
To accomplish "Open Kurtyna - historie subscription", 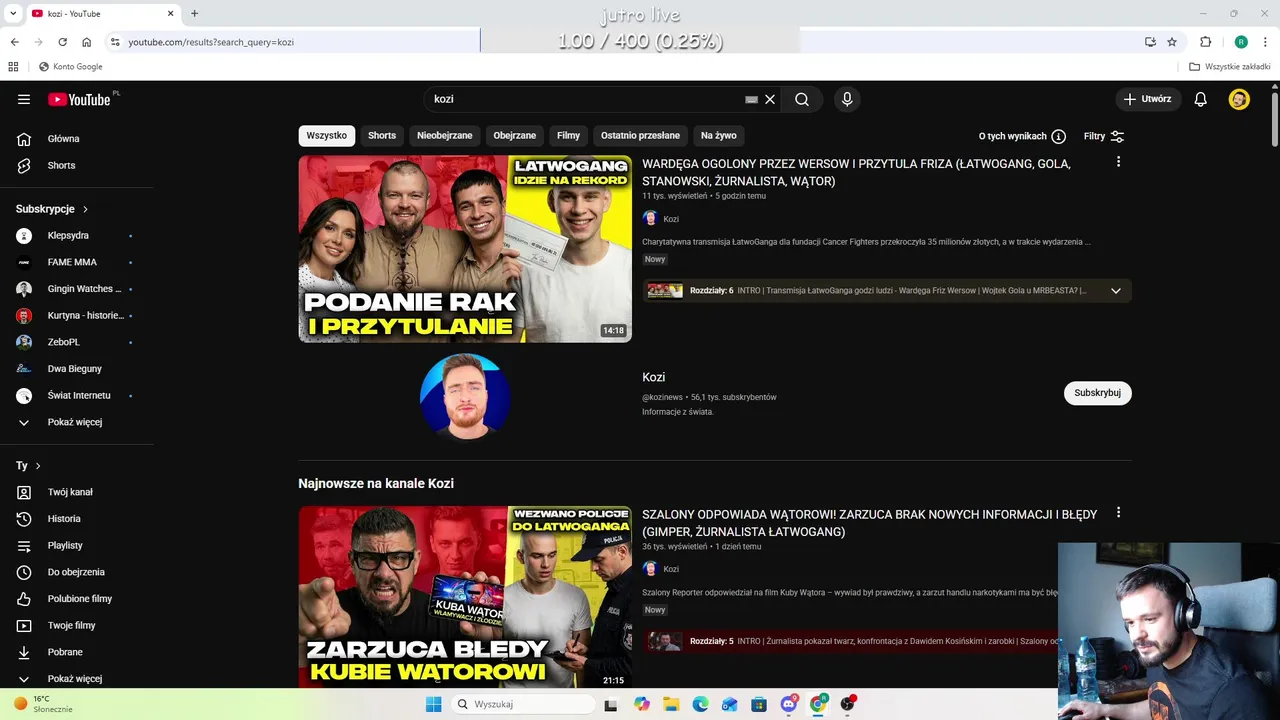I will tap(77, 315).
